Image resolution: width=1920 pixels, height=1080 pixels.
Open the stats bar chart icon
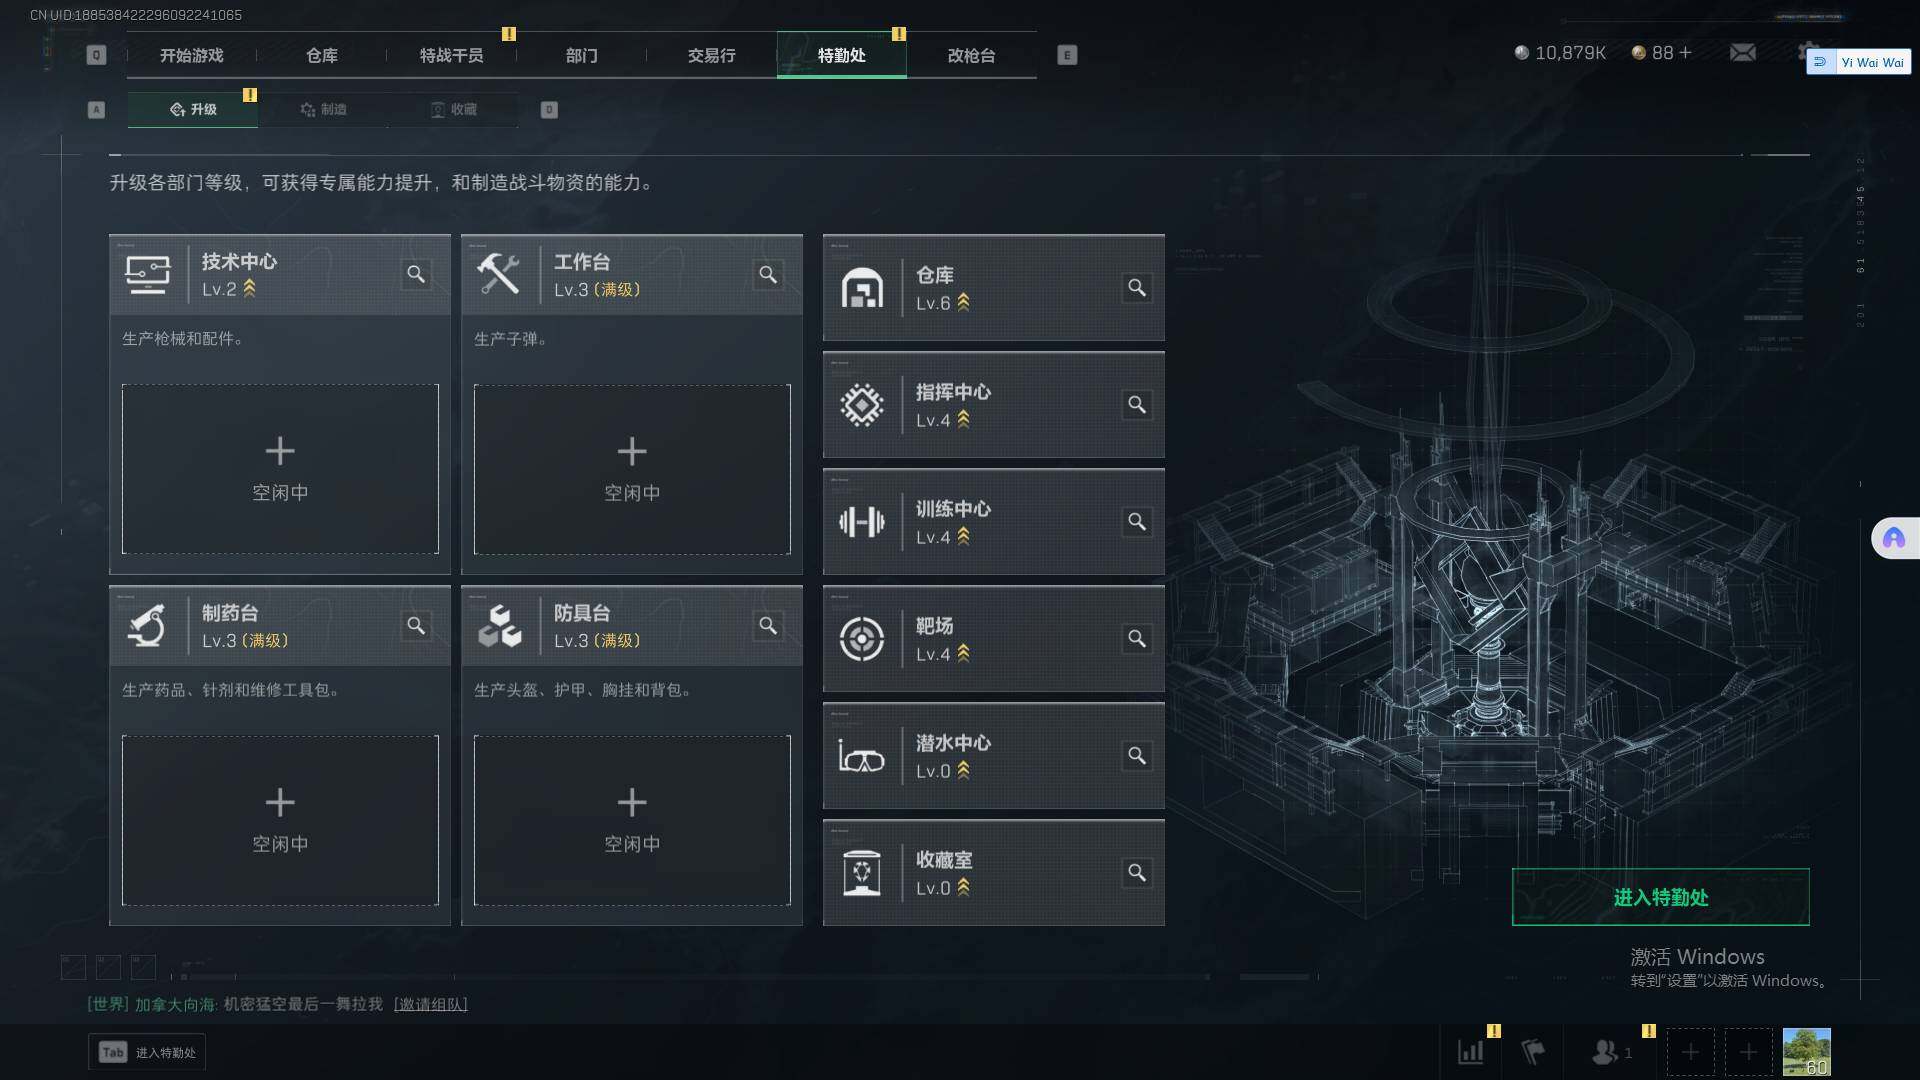point(1471,1052)
